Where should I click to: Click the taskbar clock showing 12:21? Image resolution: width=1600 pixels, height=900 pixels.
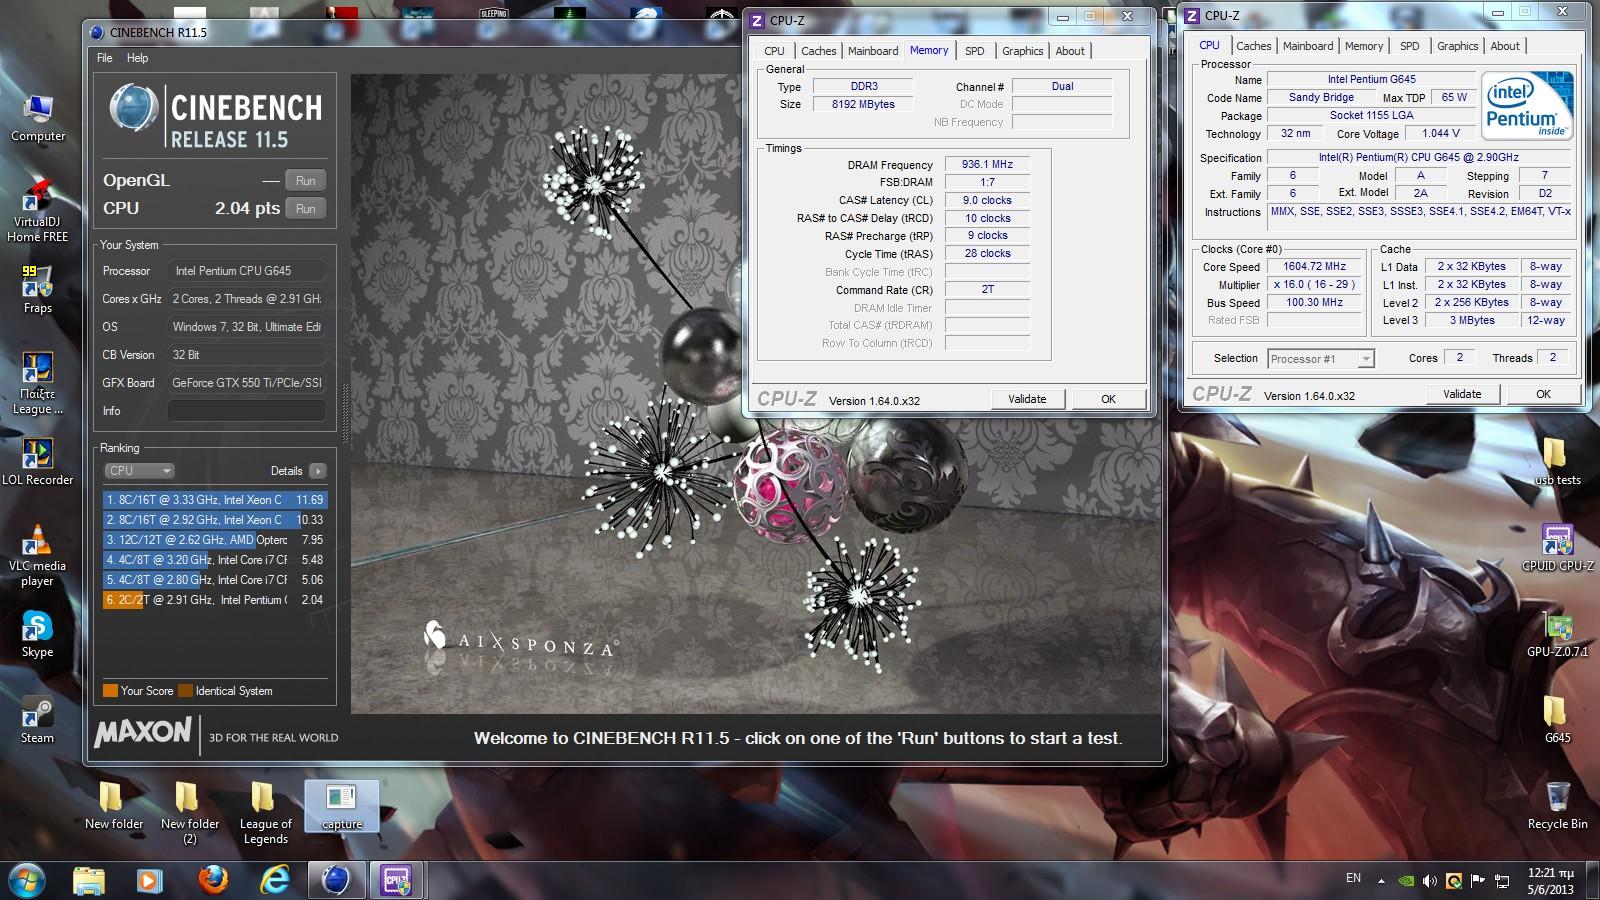(1550, 881)
